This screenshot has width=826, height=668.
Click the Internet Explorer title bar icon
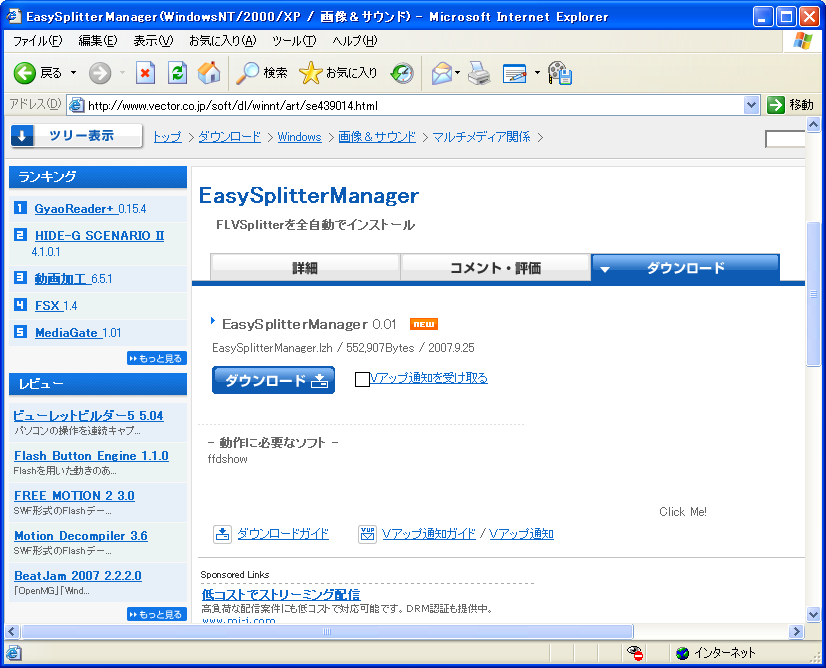(x=13, y=16)
